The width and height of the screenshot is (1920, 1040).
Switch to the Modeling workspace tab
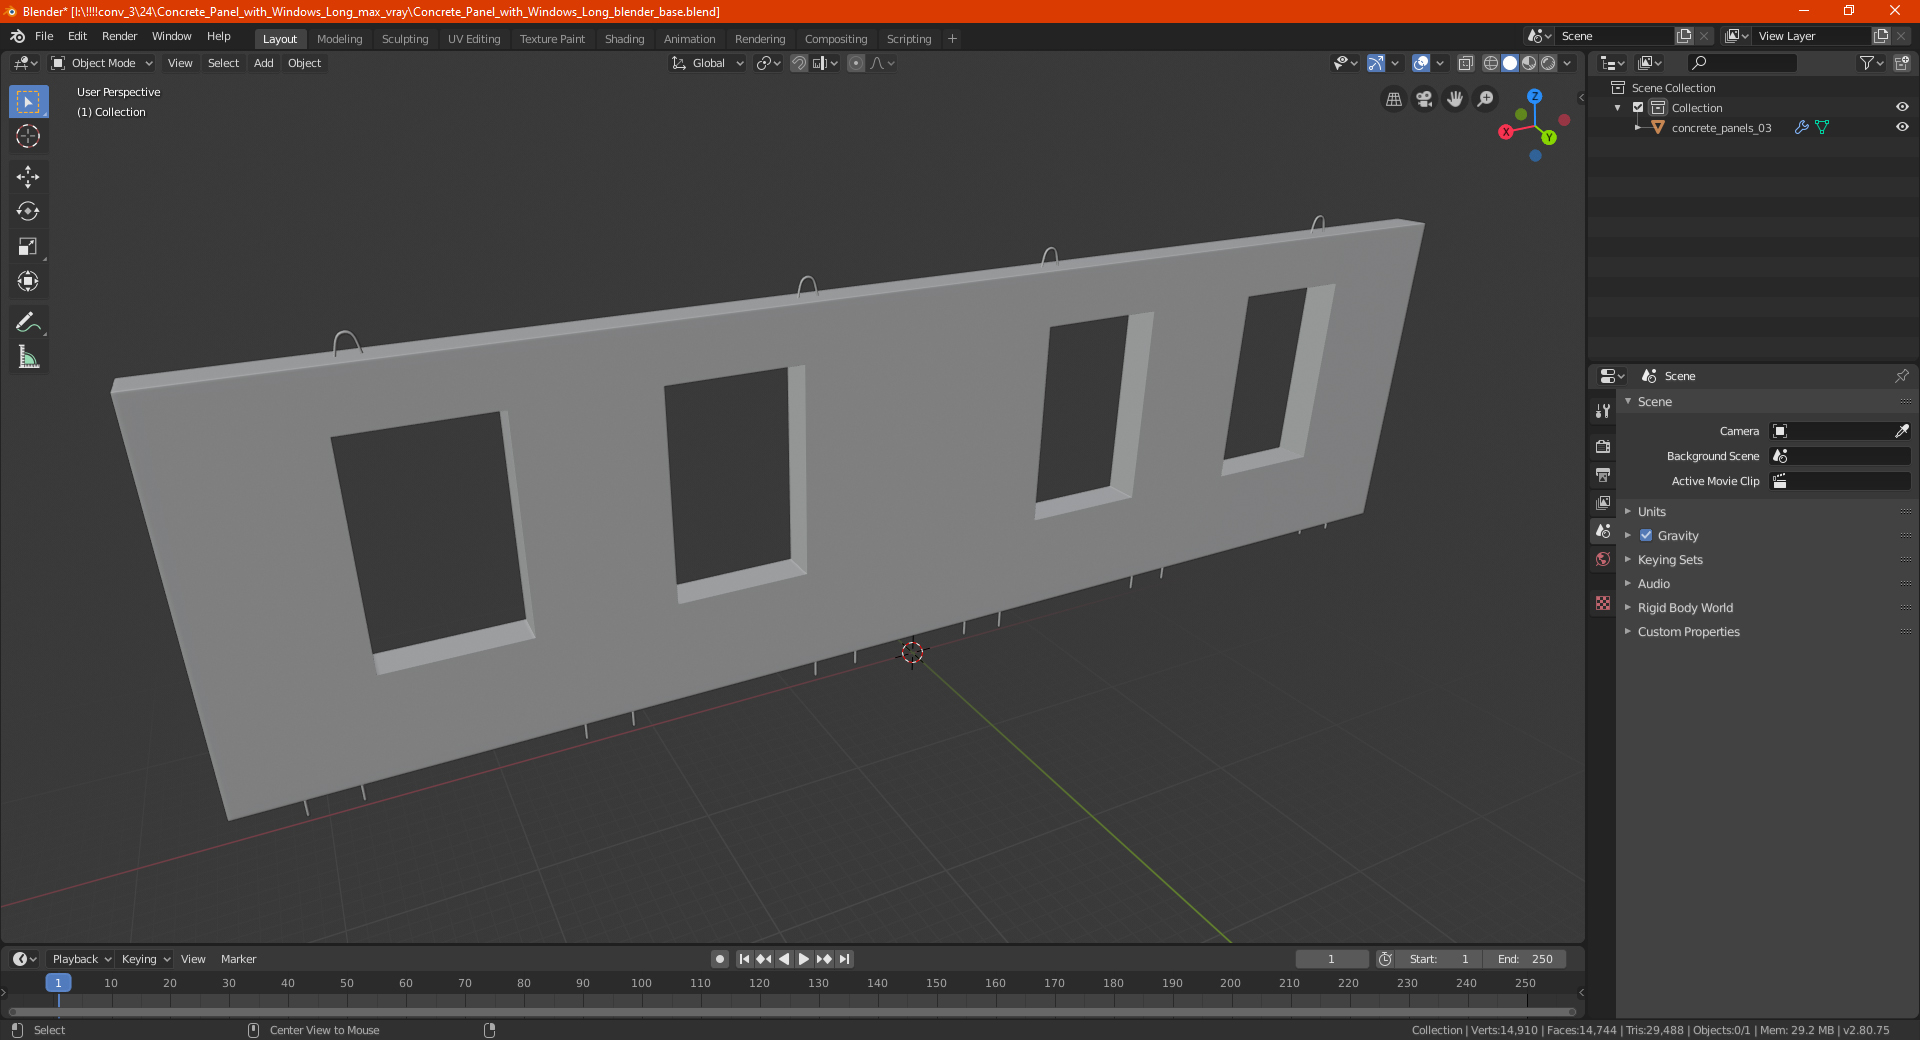[339, 39]
